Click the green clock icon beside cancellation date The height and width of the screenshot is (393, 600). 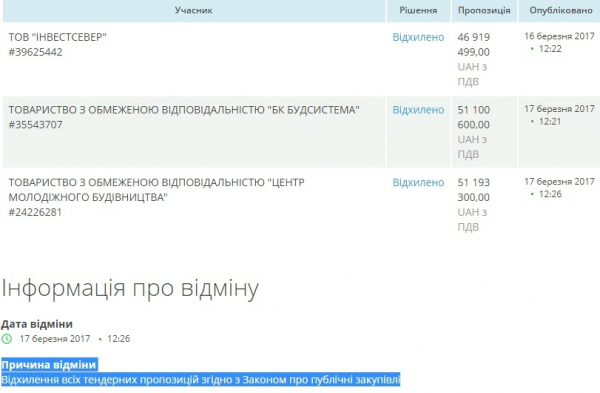tap(7, 339)
